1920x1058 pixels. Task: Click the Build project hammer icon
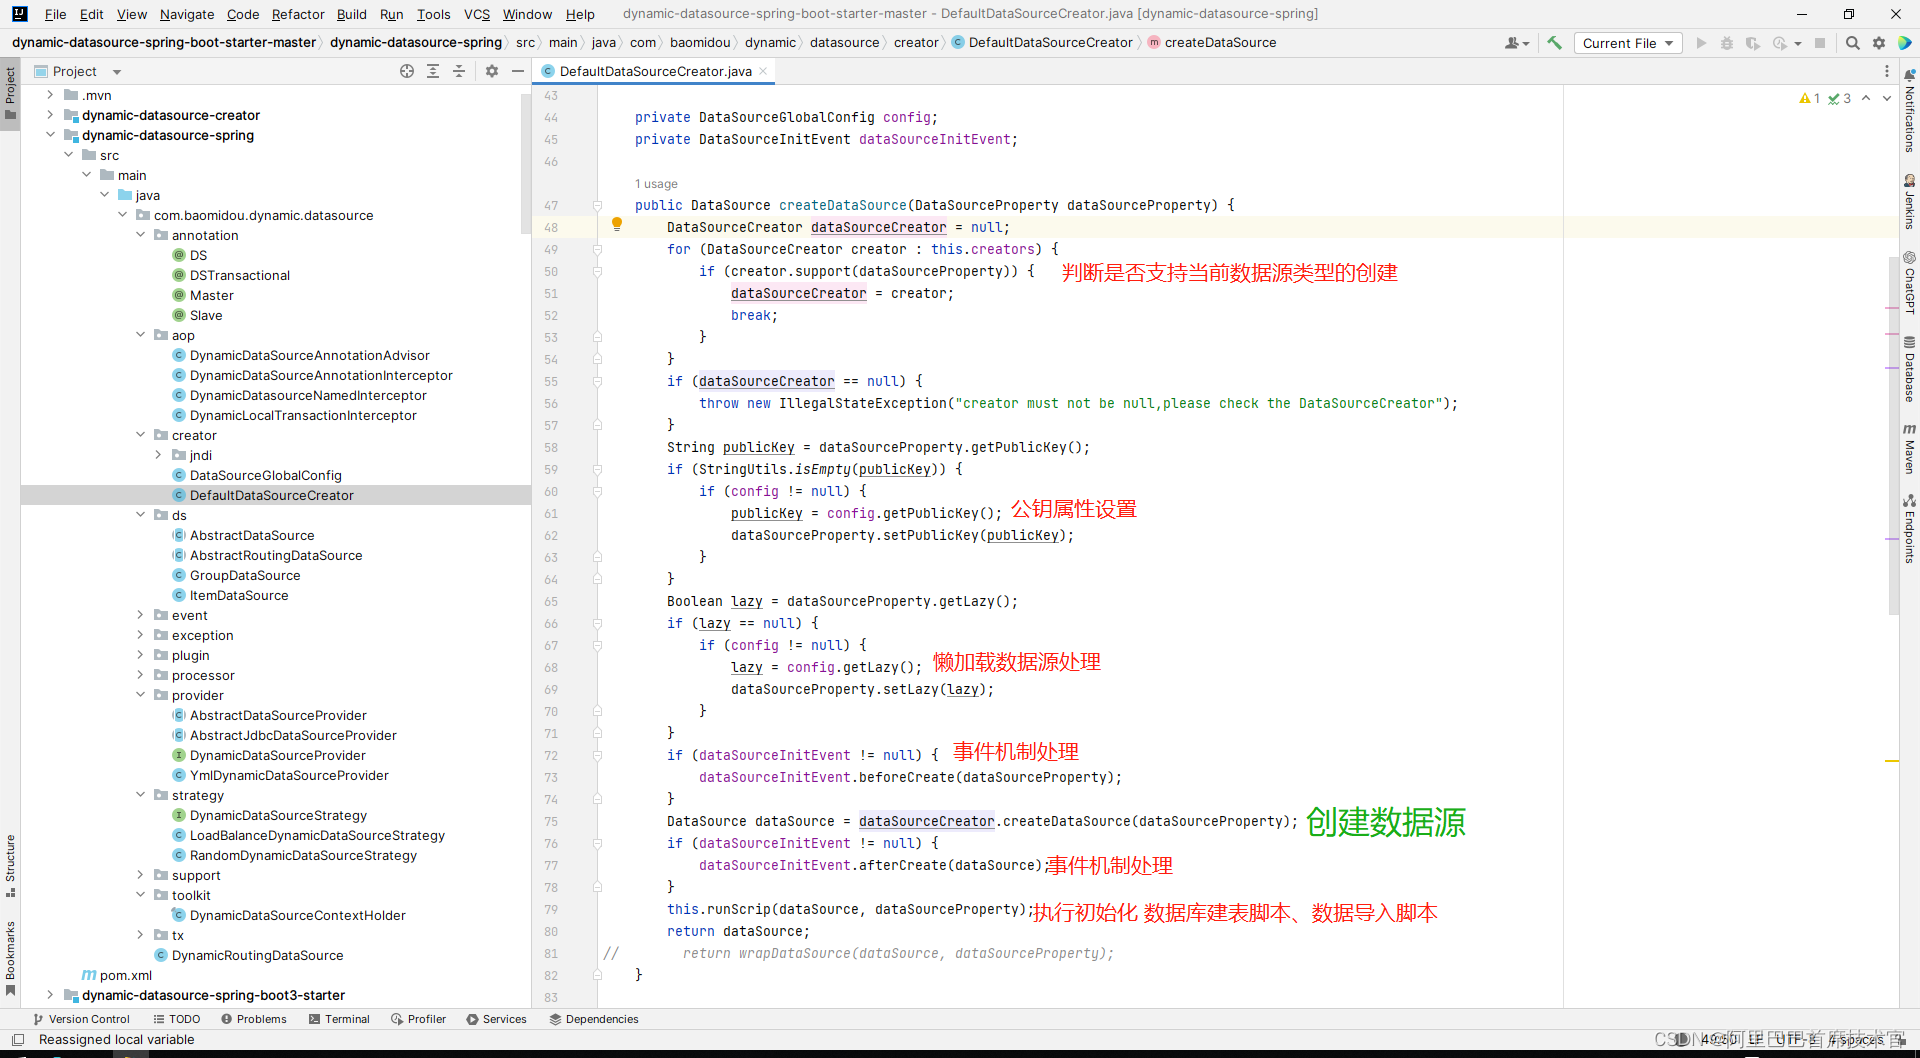(x=1554, y=43)
